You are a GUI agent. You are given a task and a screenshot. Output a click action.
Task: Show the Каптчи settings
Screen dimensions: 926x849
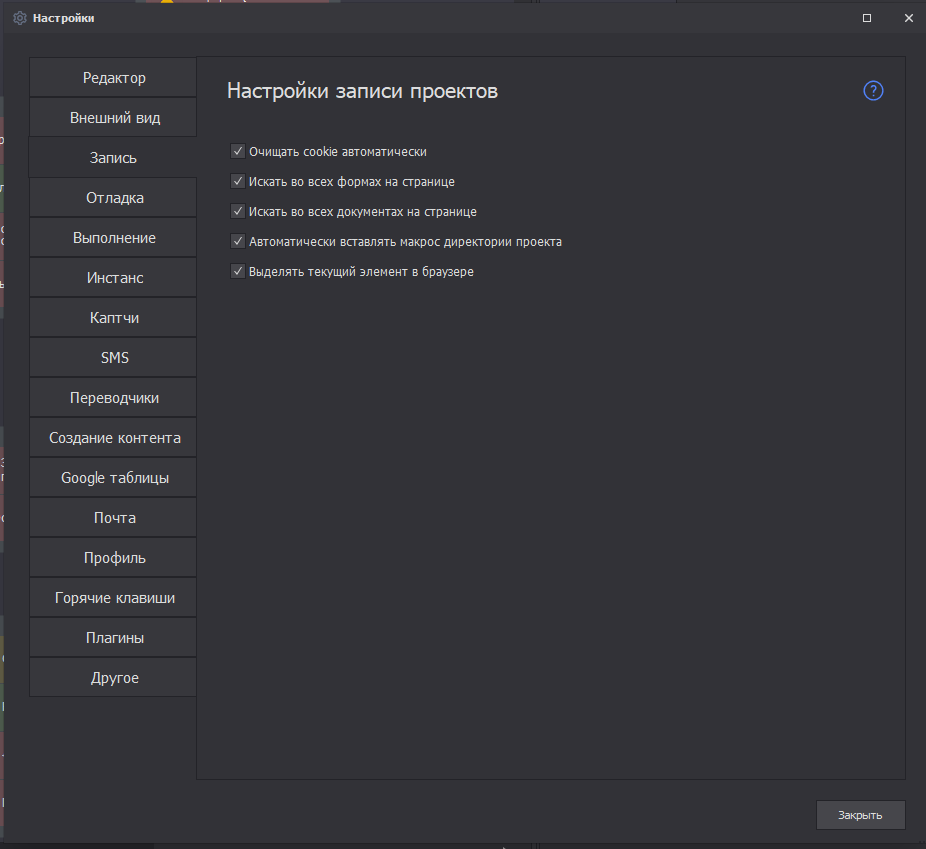coord(114,318)
